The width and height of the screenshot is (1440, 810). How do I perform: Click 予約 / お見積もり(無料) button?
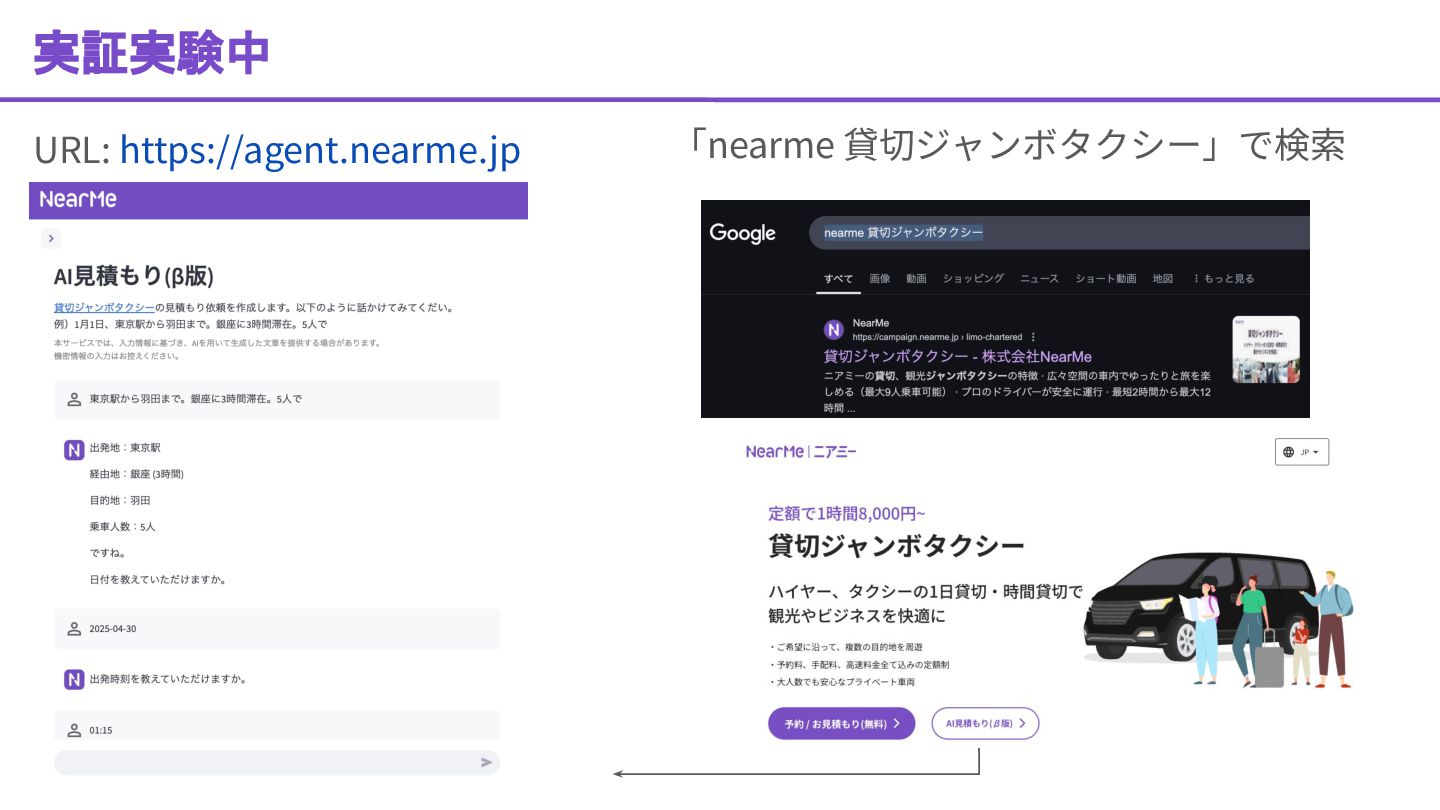[841, 723]
